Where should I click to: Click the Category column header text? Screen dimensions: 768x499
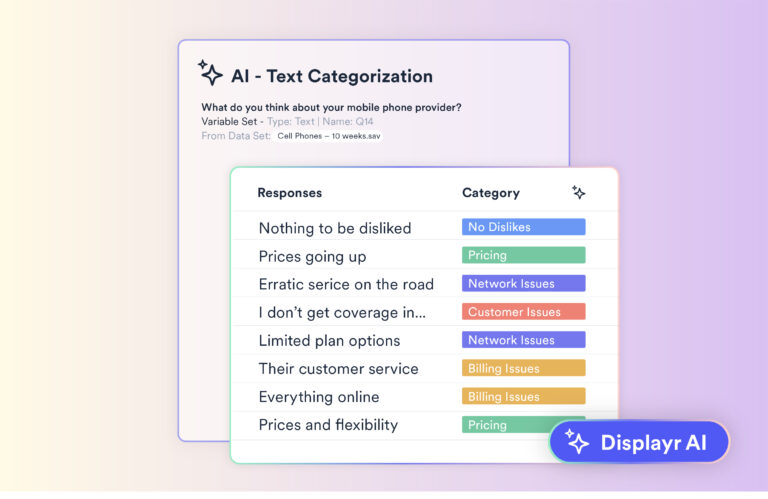491,193
